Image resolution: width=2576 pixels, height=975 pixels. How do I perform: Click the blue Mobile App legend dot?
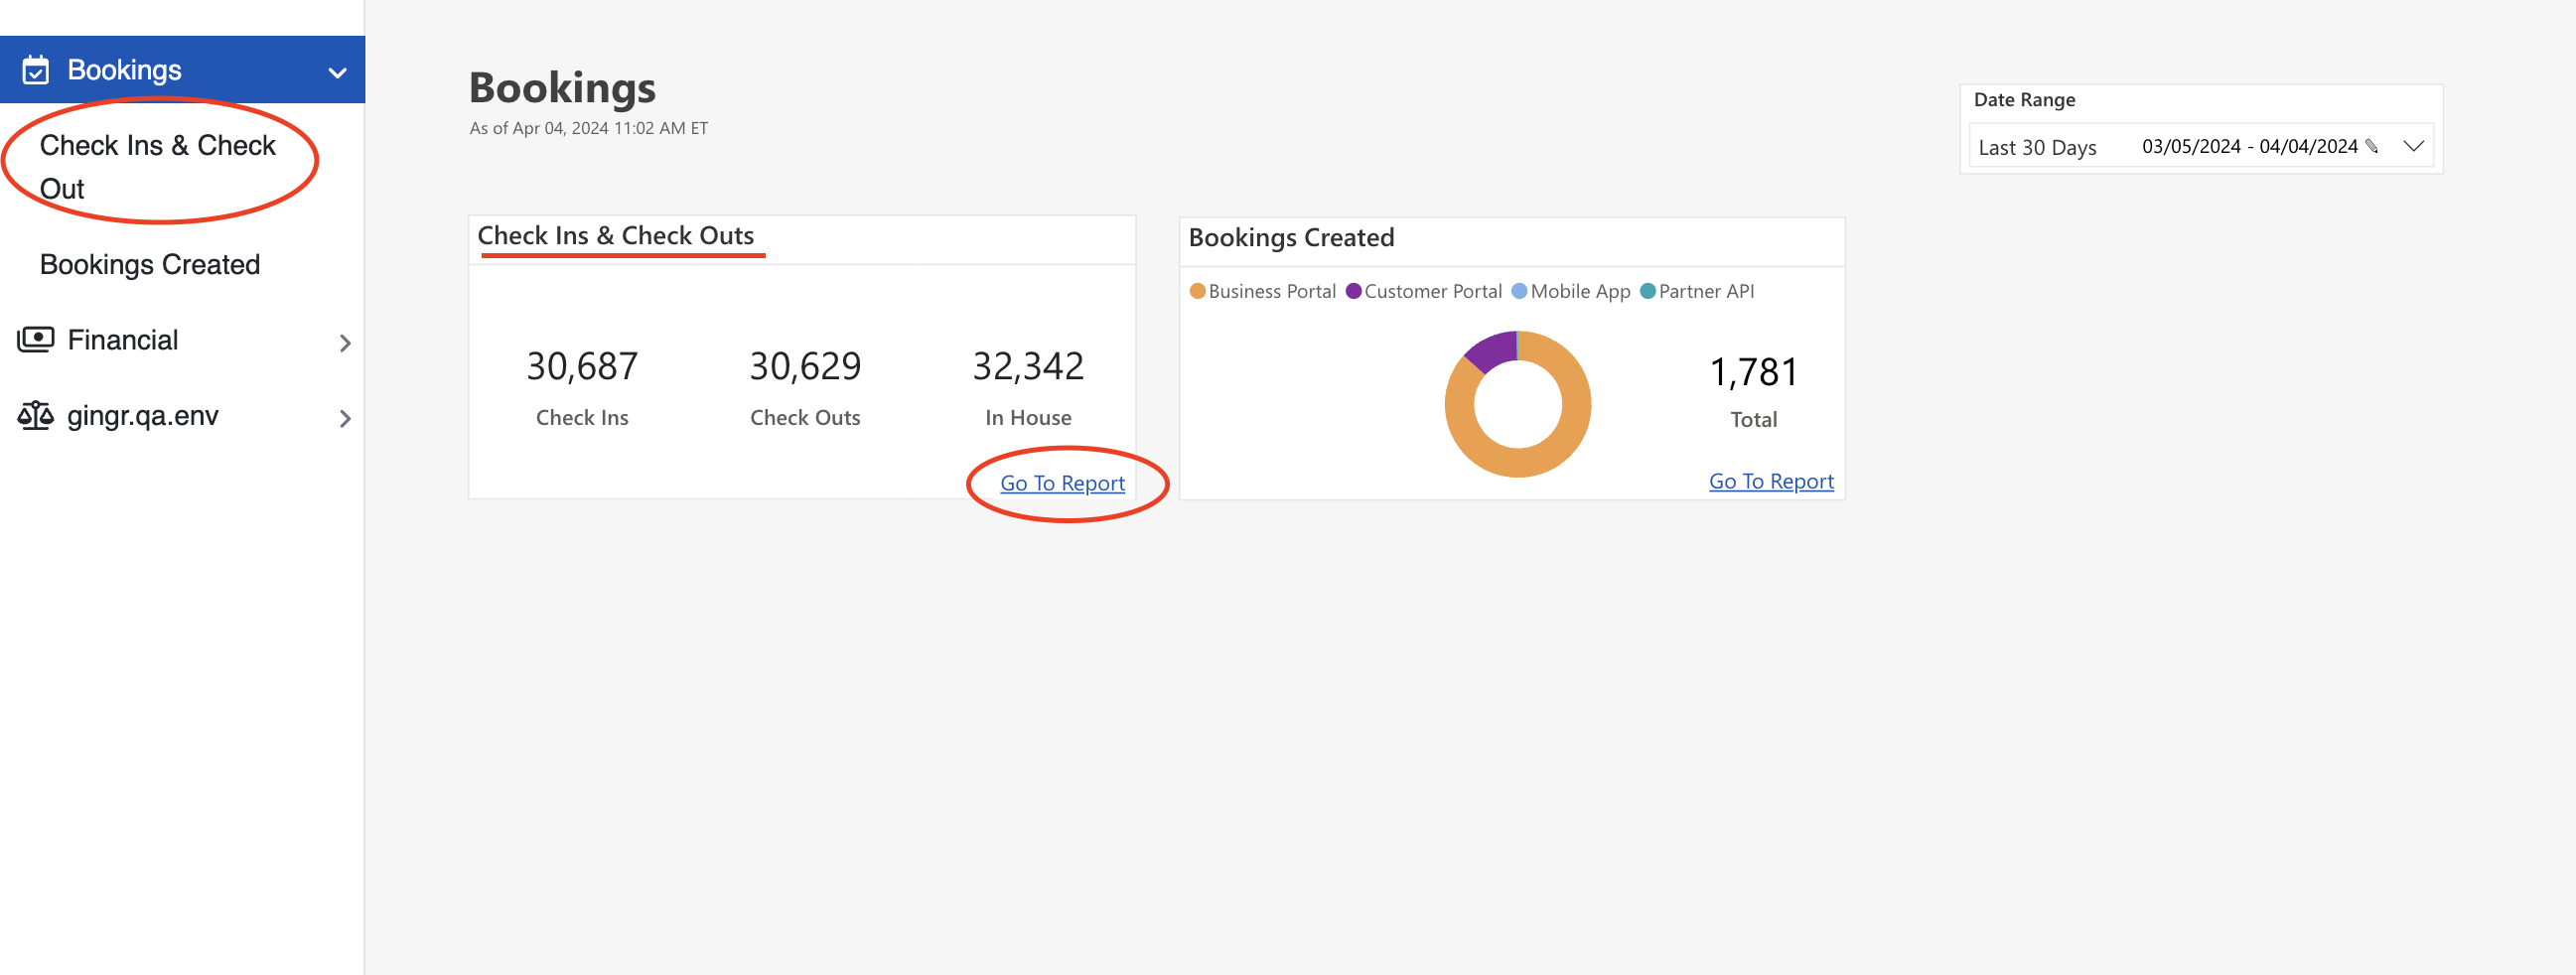[x=1518, y=291]
